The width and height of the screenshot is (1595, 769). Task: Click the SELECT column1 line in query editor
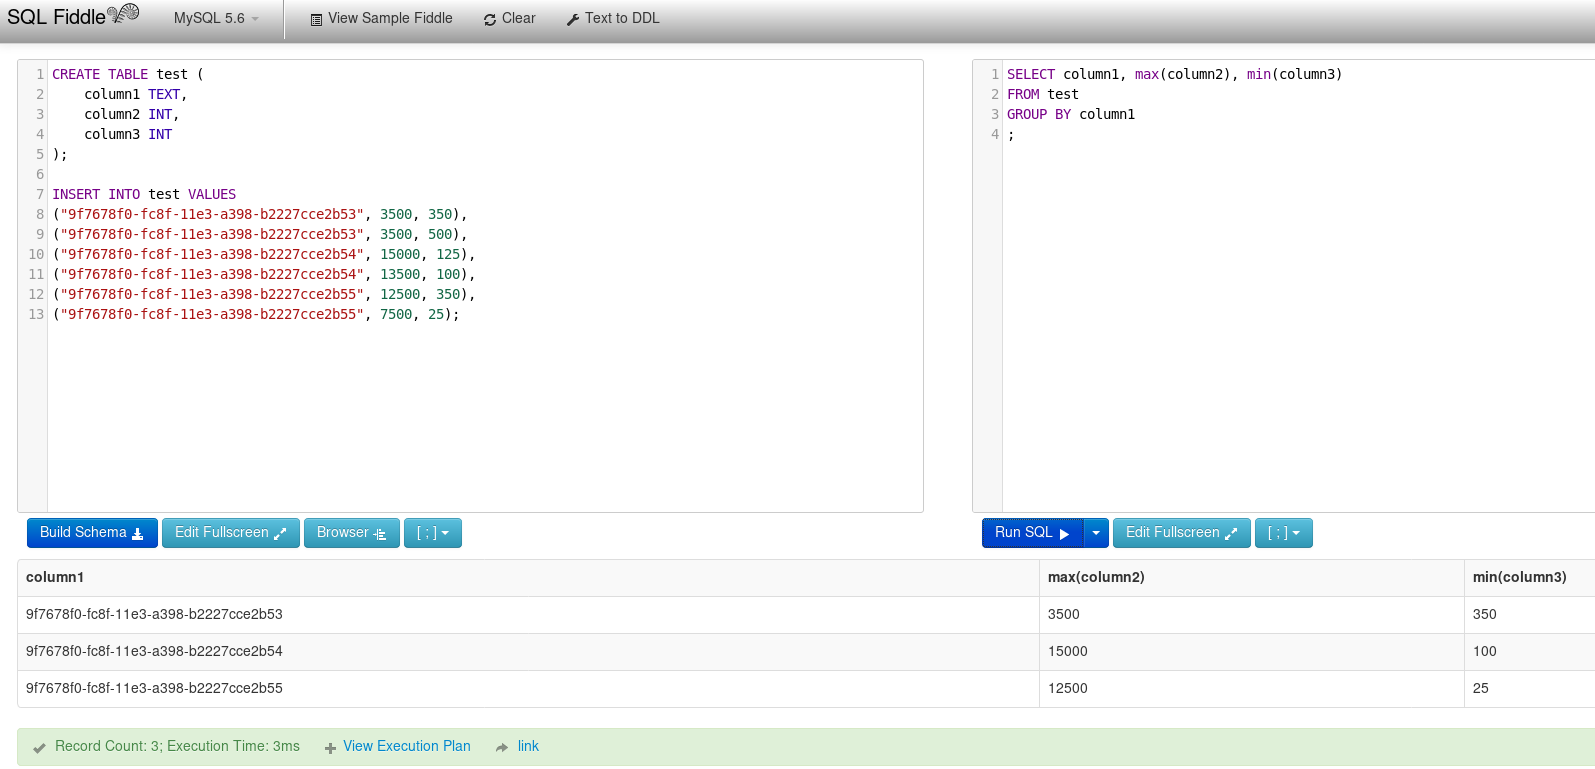click(1175, 74)
